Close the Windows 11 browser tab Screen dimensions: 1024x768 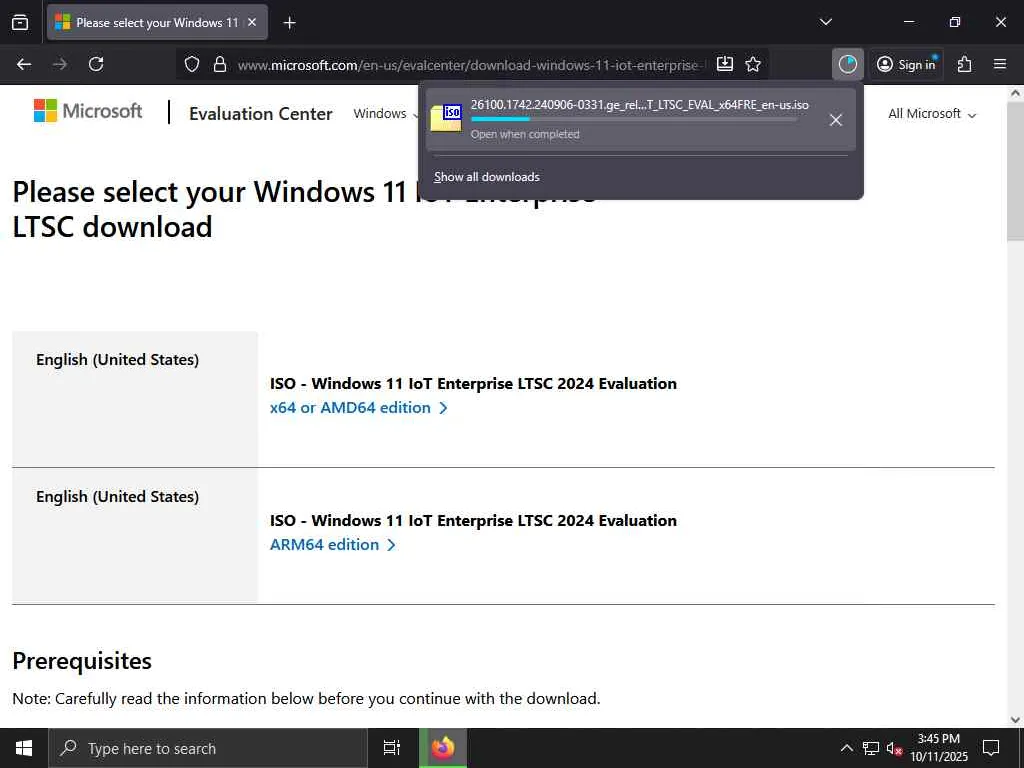pos(252,22)
